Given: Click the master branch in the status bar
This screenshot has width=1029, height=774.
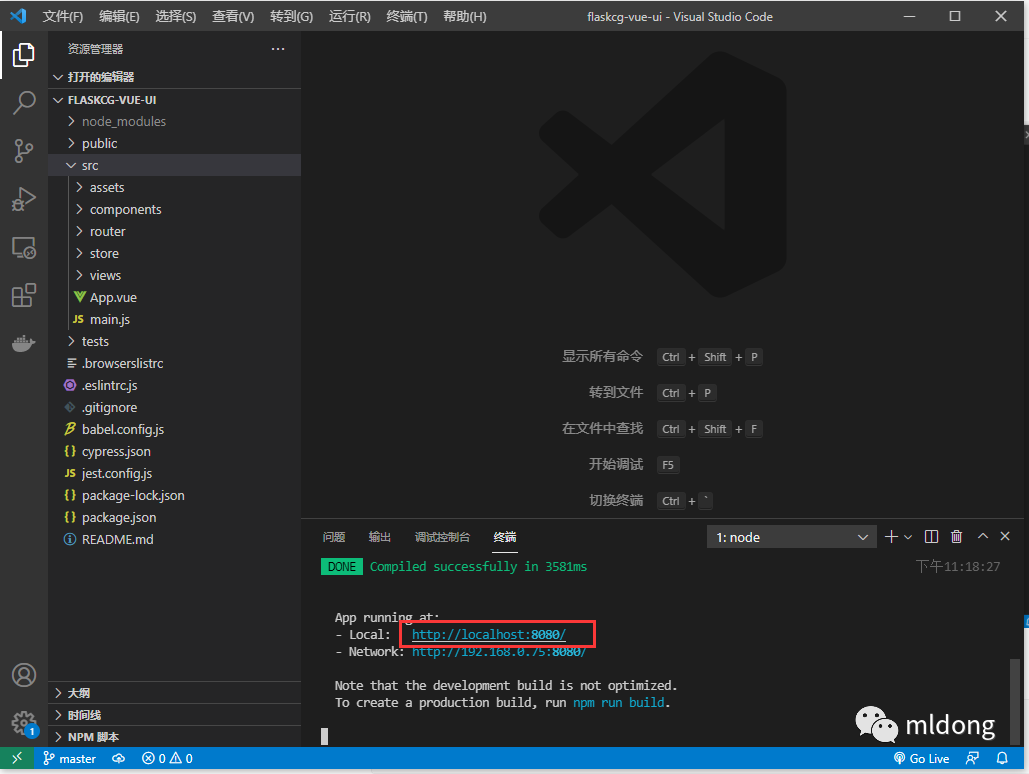Looking at the screenshot, I should [69, 758].
